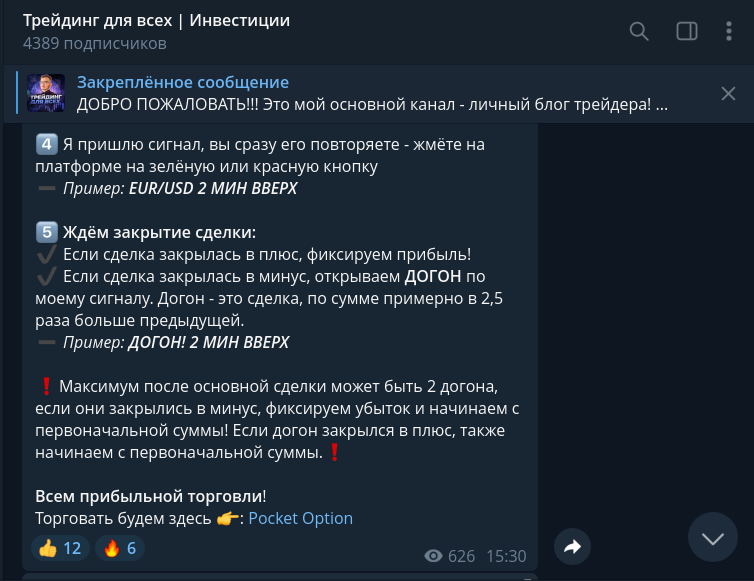Click the 4389 подписчиков subscriber count

pyautogui.click(x=94, y=44)
